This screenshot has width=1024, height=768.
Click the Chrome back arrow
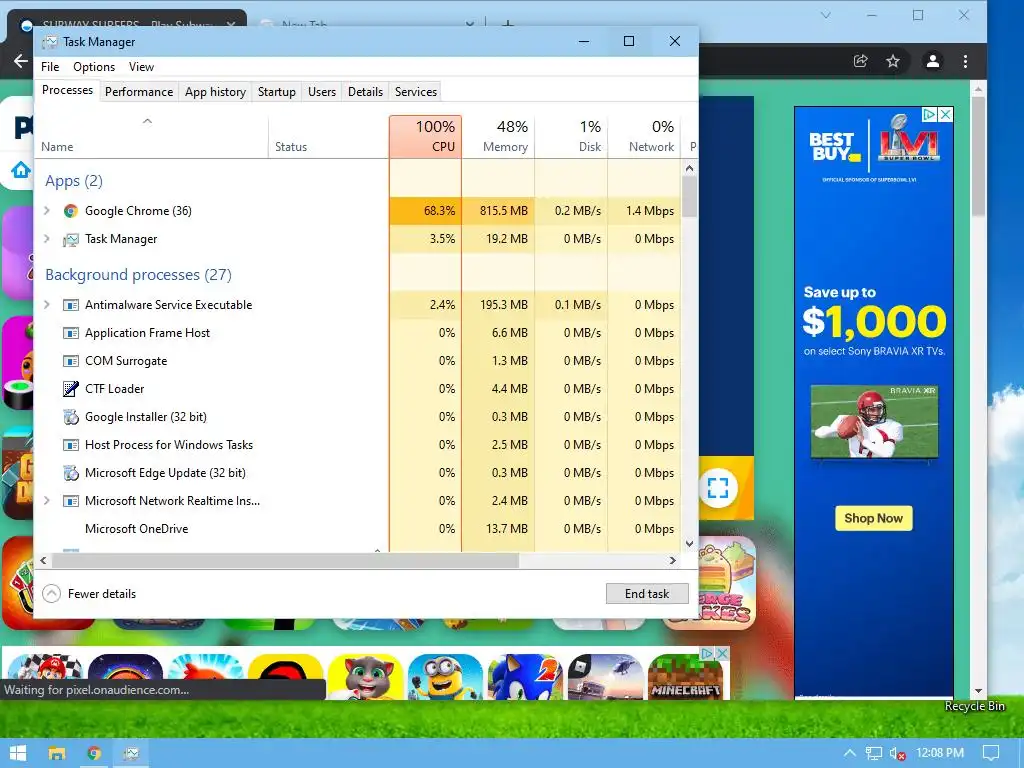[21, 61]
